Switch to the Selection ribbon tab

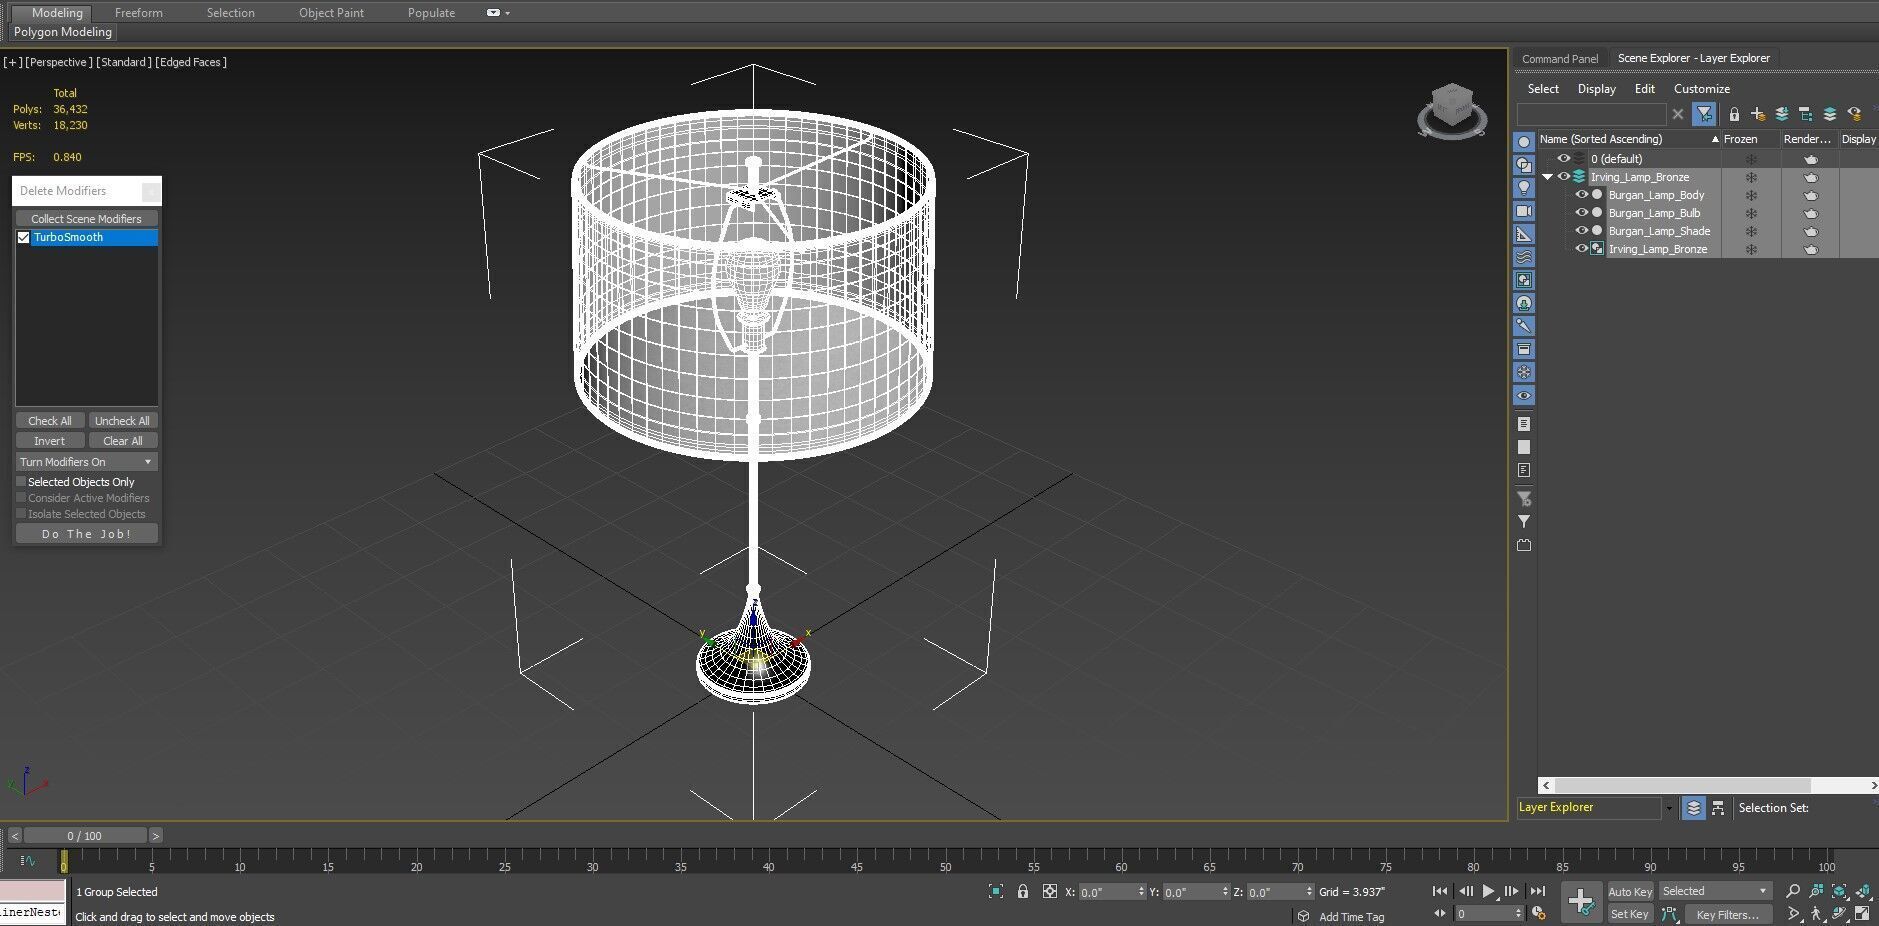(230, 13)
